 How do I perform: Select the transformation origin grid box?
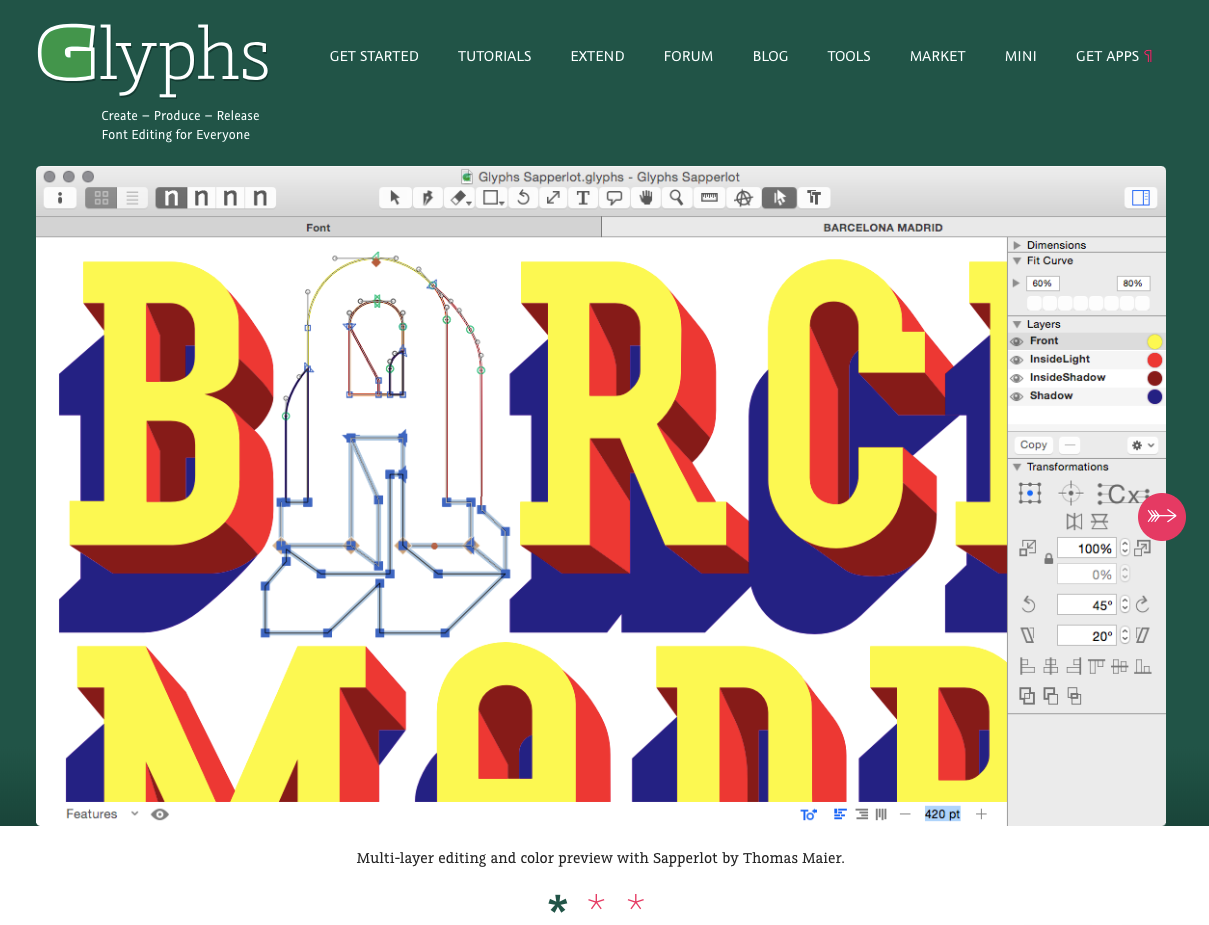coord(1030,493)
